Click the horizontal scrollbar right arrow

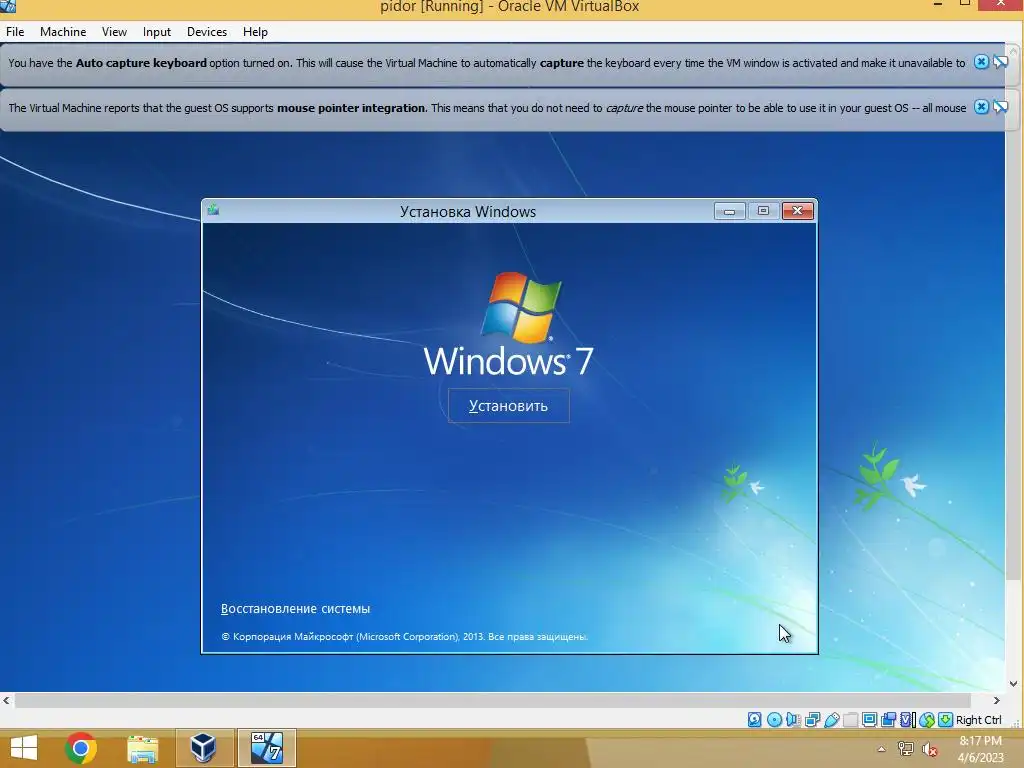pyautogui.click(x=997, y=700)
